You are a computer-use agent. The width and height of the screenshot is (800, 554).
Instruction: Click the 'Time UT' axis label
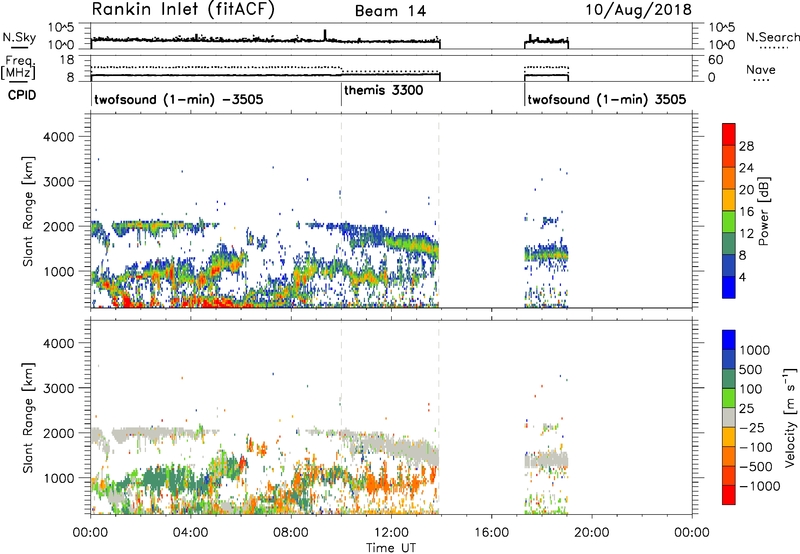tap(391, 548)
